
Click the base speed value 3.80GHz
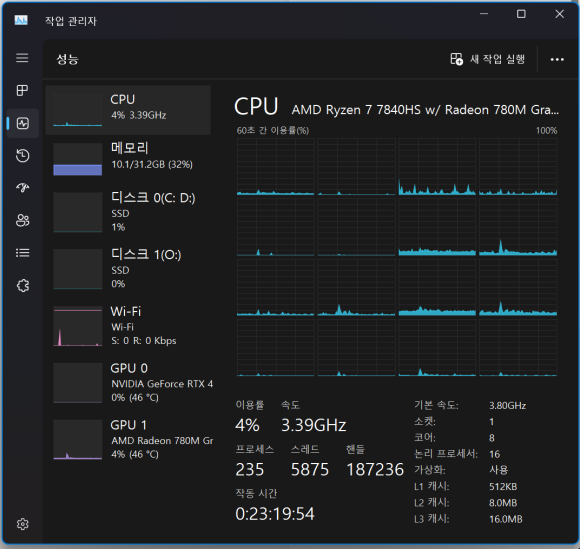pos(508,405)
